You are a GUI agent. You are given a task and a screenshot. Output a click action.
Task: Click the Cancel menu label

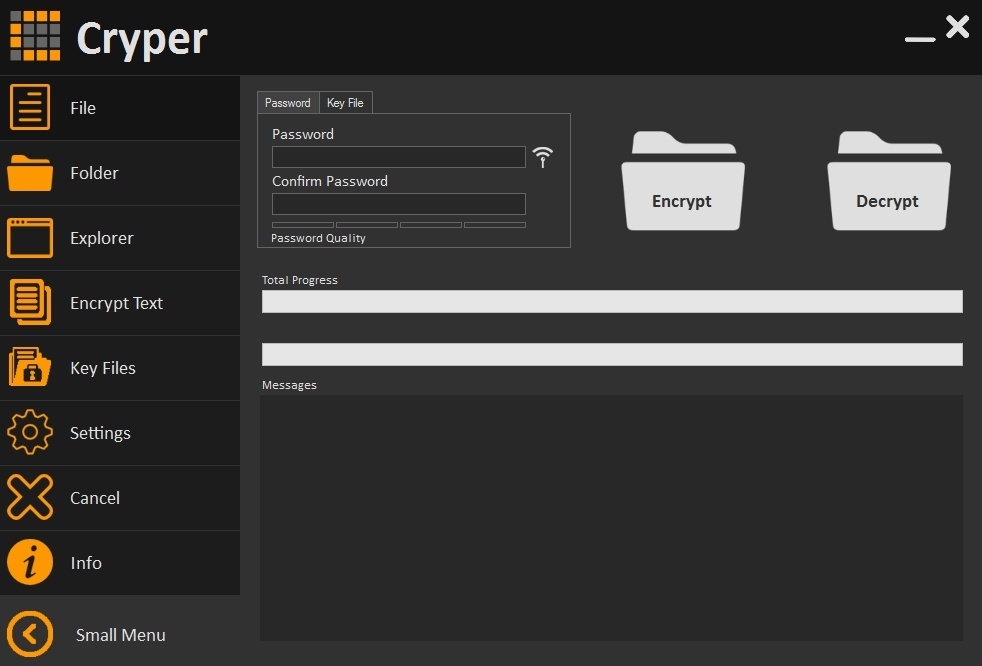[95, 498]
